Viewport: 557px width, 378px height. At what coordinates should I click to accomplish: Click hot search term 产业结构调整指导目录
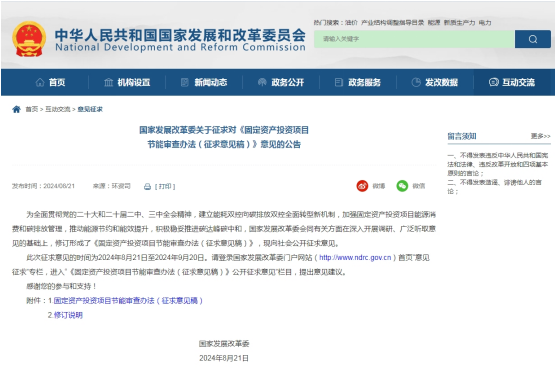pyautogui.click(x=393, y=23)
